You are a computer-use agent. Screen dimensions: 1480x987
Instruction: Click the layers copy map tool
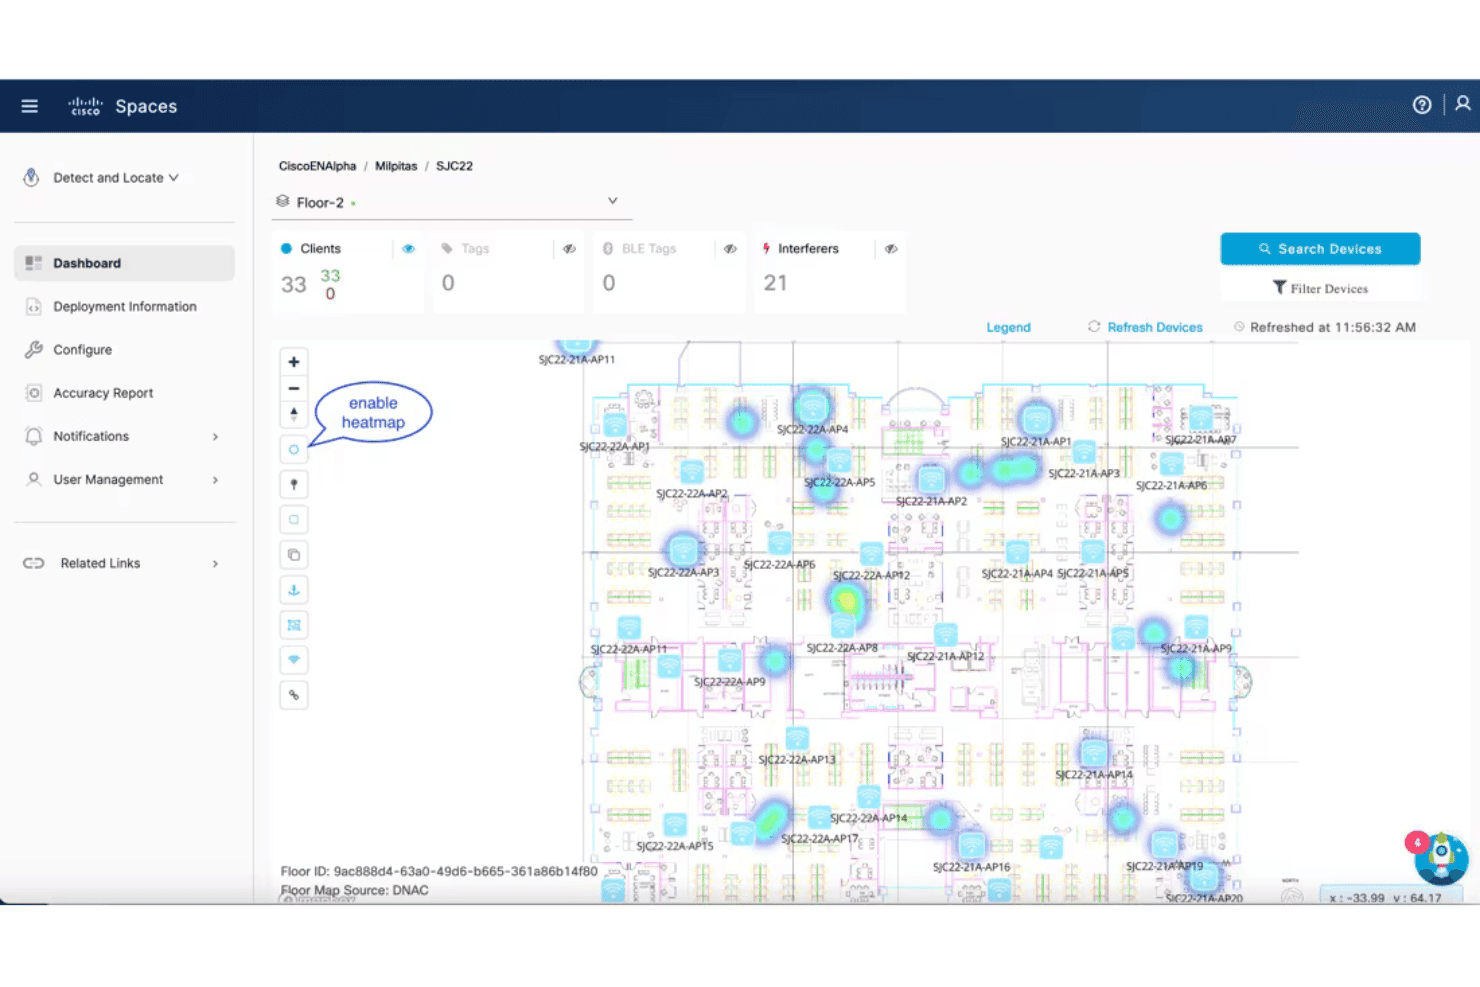coord(294,555)
